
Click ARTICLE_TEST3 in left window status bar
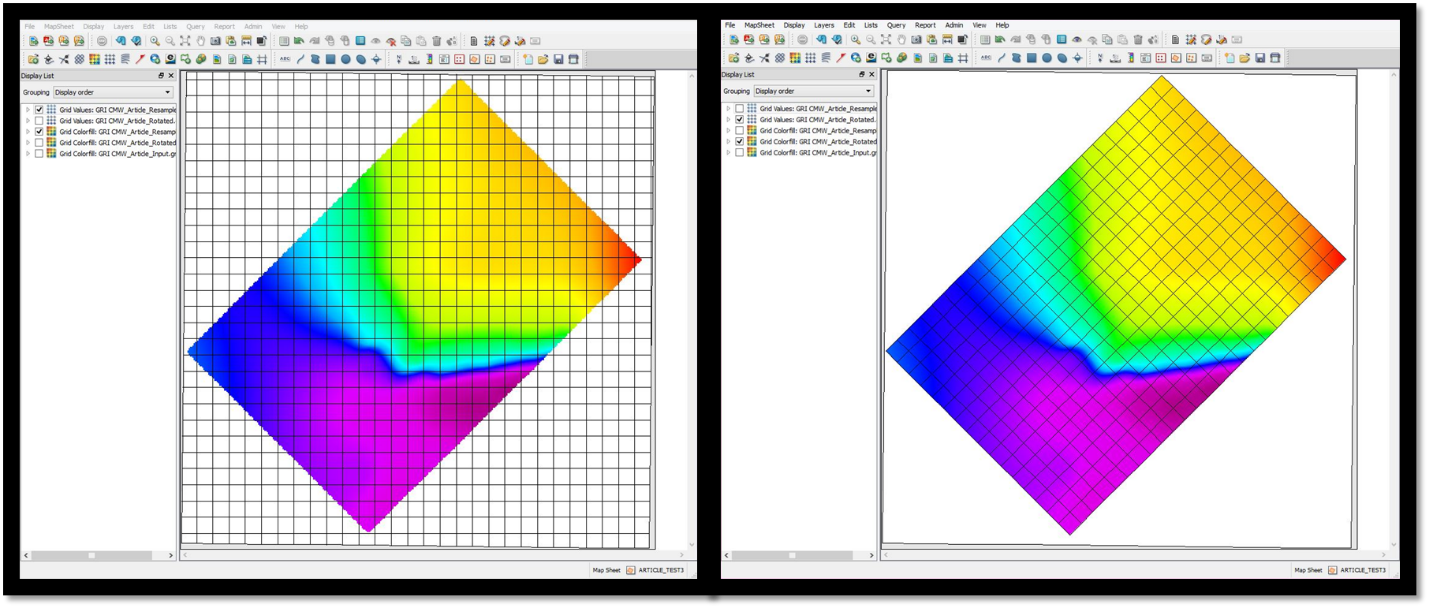pyautogui.click(x=661, y=570)
